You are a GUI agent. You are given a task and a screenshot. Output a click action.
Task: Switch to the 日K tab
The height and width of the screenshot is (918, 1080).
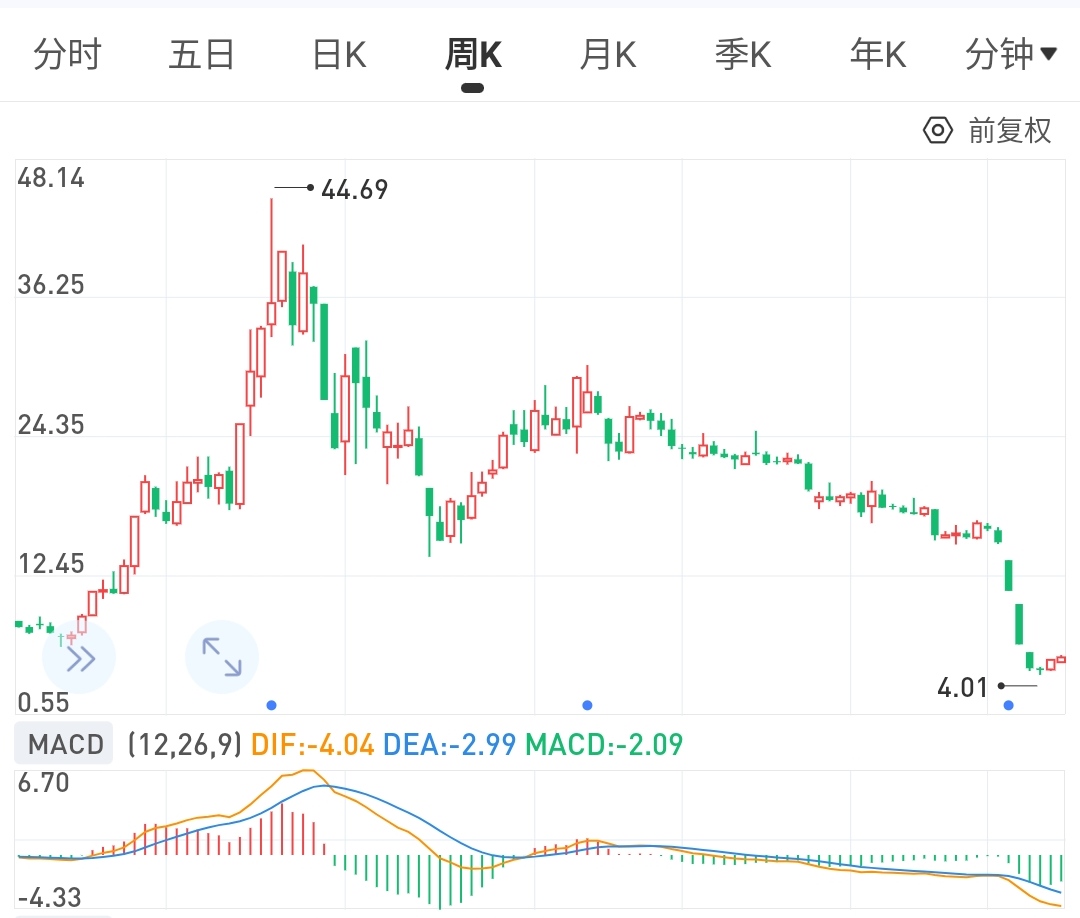(337, 55)
